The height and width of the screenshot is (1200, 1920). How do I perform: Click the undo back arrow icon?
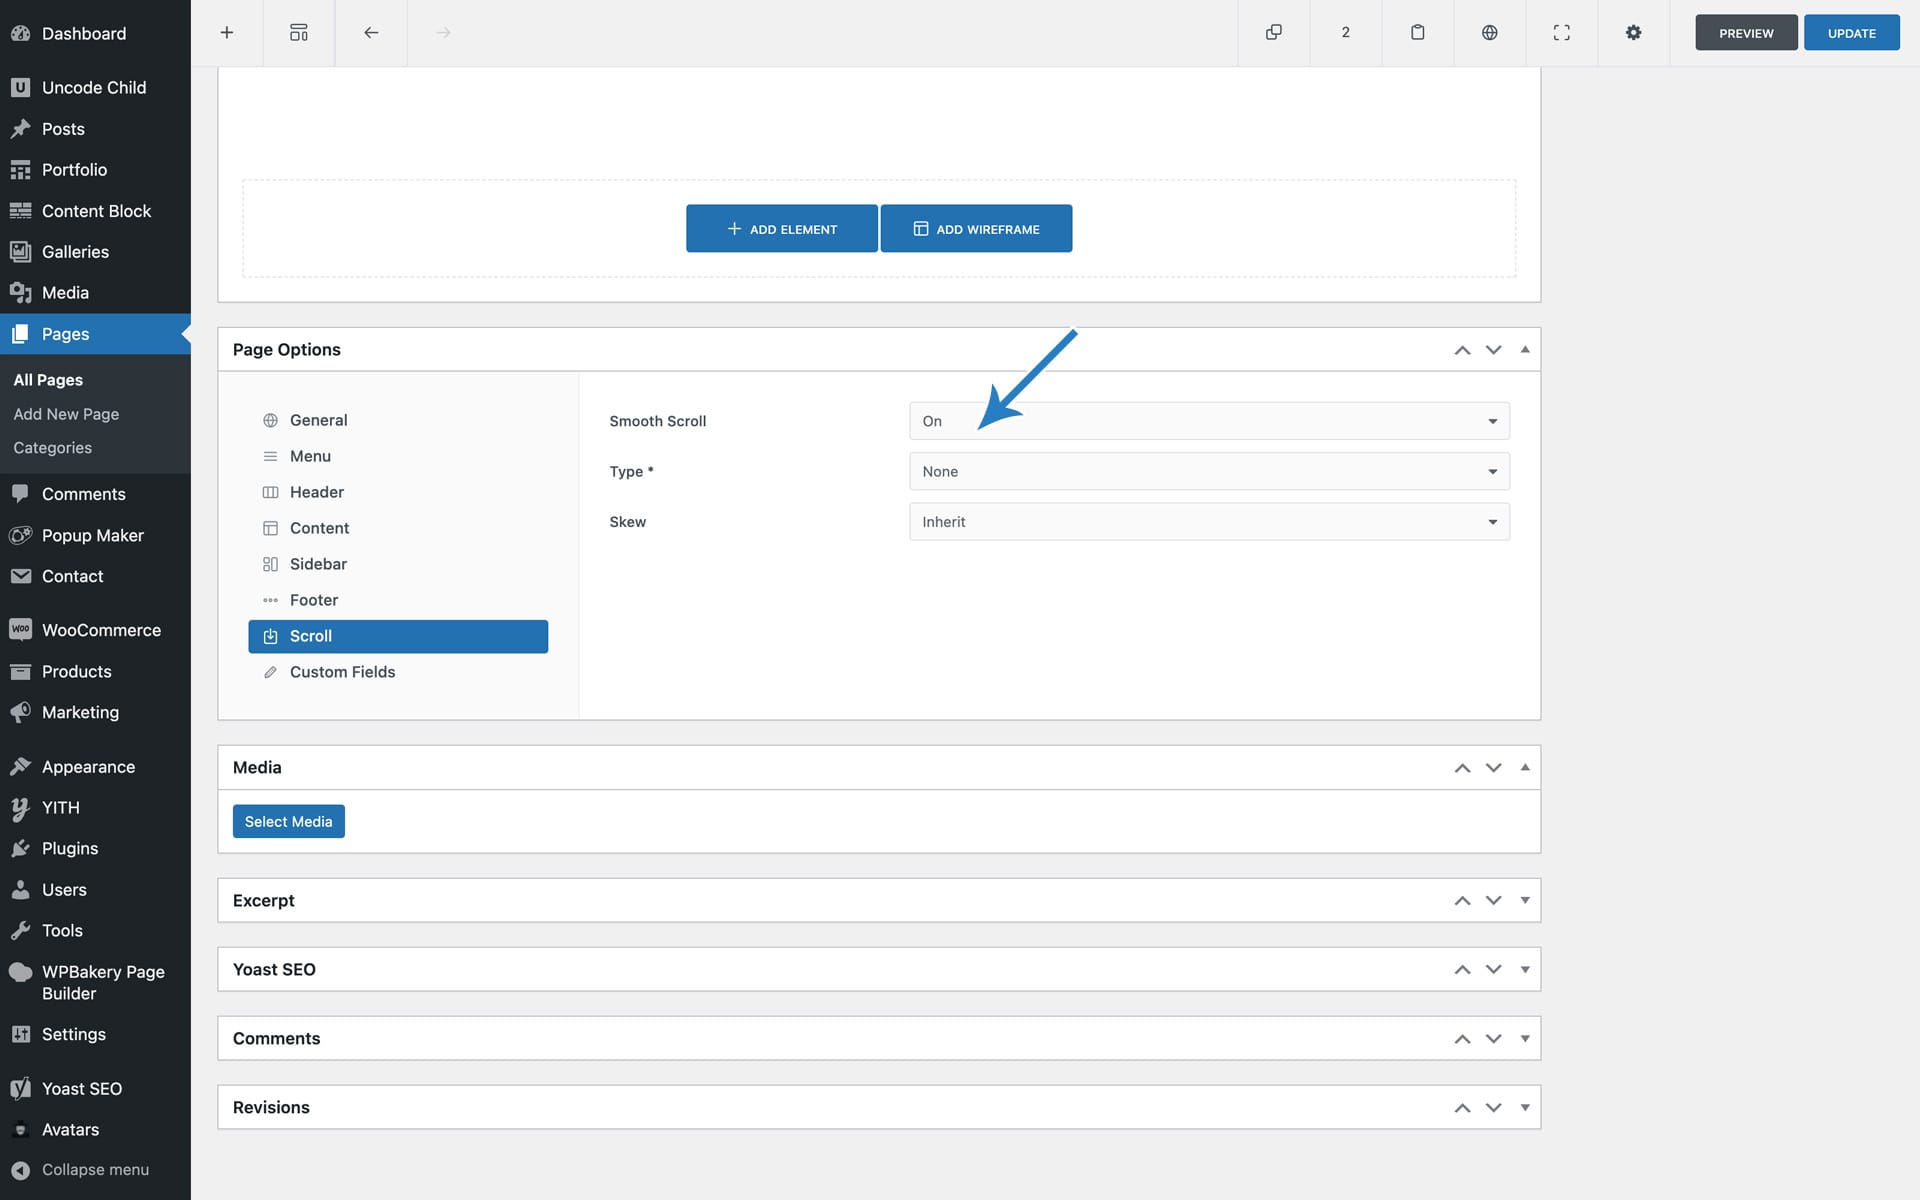[371, 33]
